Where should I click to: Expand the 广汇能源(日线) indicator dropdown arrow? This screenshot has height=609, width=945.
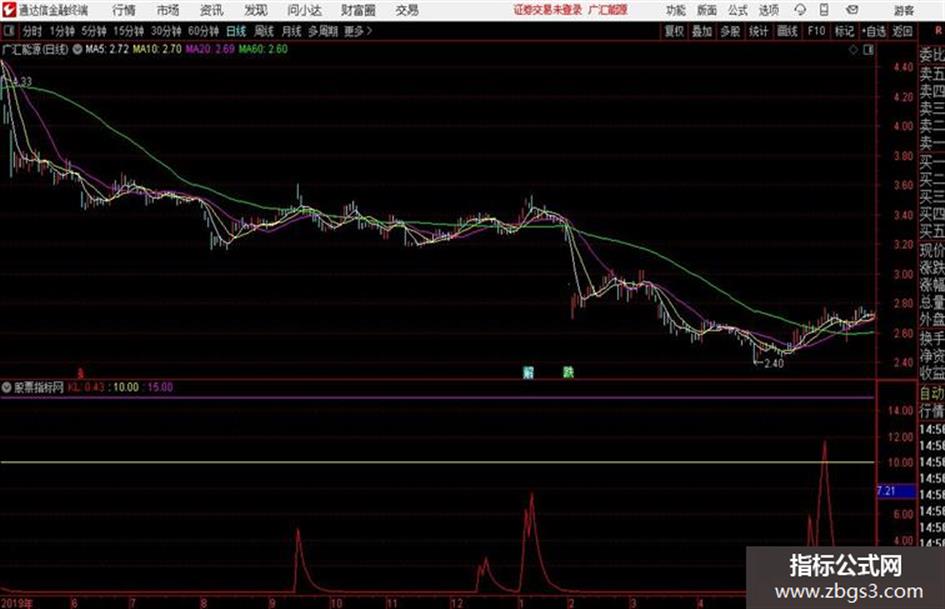pos(77,49)
